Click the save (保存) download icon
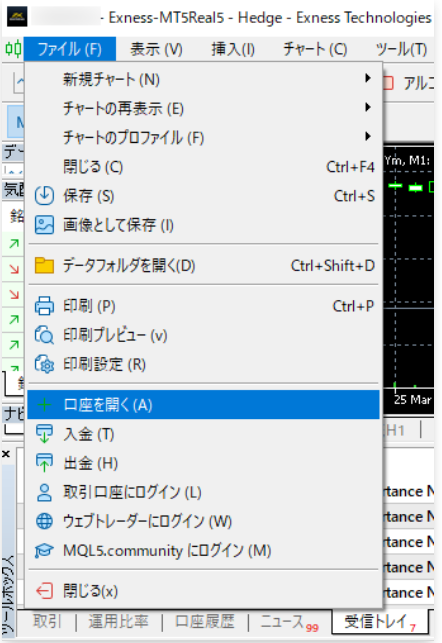 (44, 196)
